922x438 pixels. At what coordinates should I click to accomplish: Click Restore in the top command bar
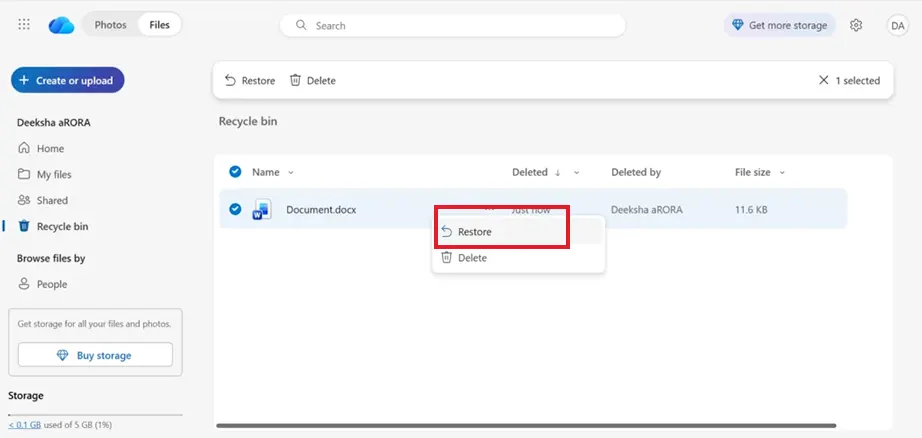click(250, 81)
